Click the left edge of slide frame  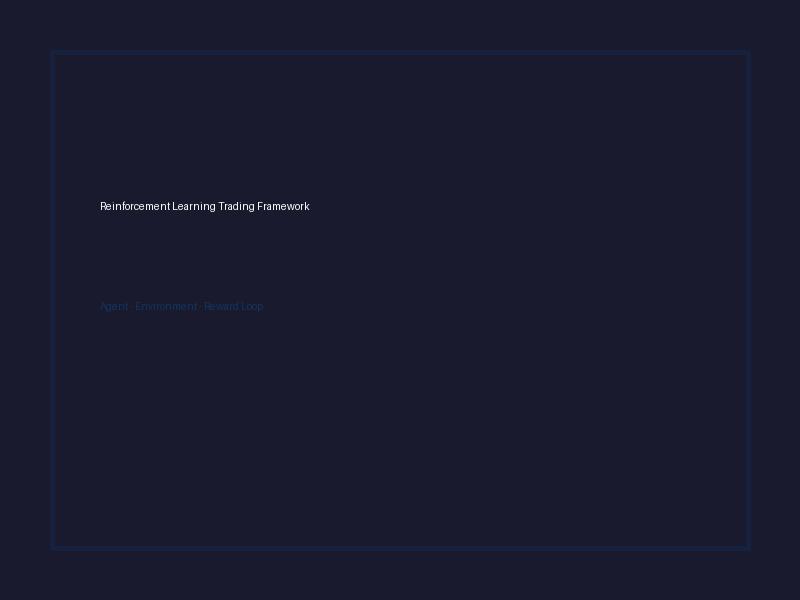[54, 300]
